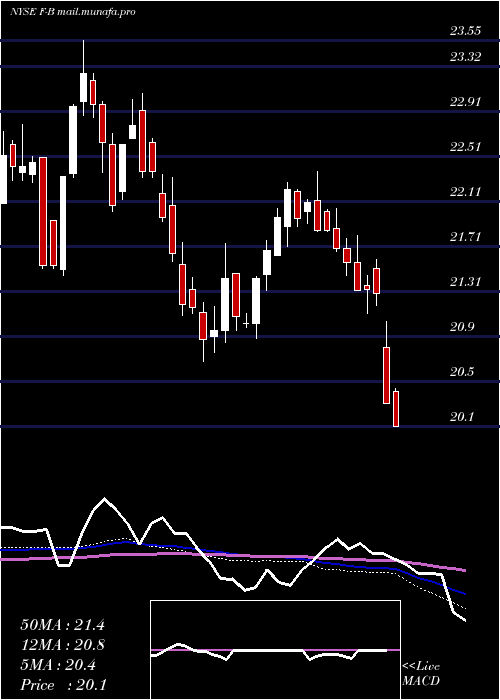Click the 23.55 price level label
This screenshot has width=500, height=700.
[465, 31]
